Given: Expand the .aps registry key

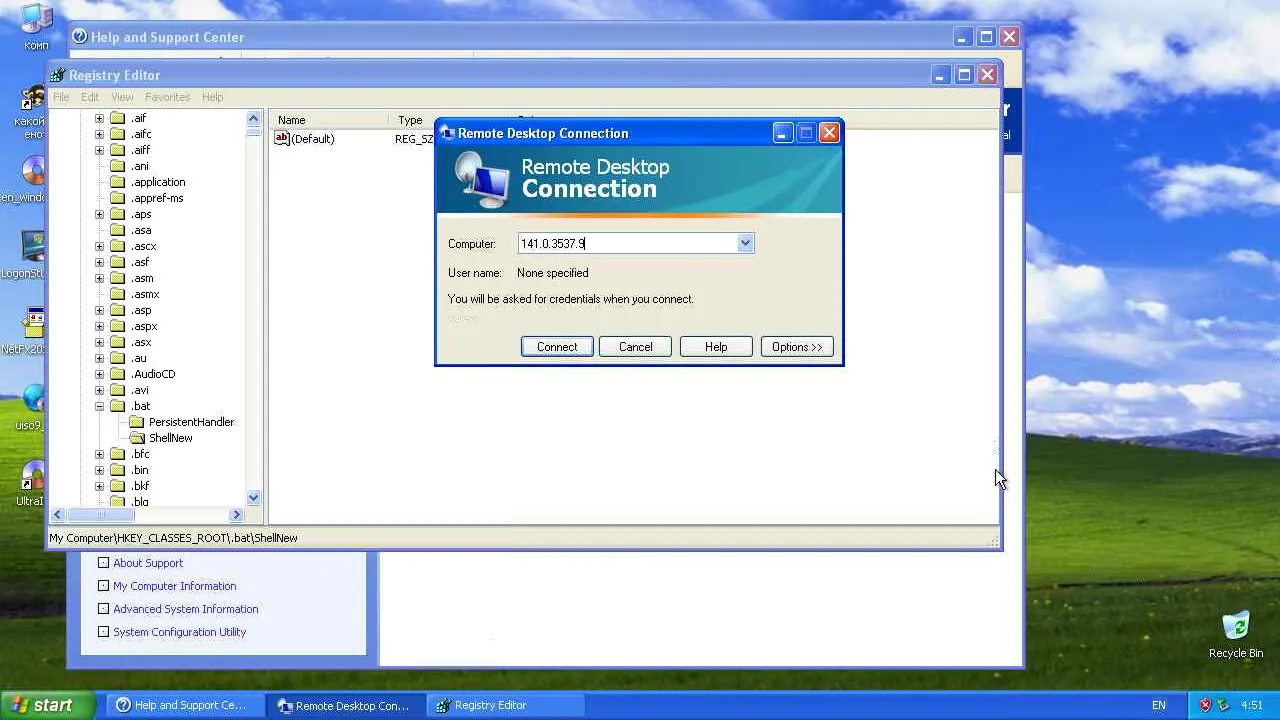Looking at the screenshot, I should (x=99, y=214).
